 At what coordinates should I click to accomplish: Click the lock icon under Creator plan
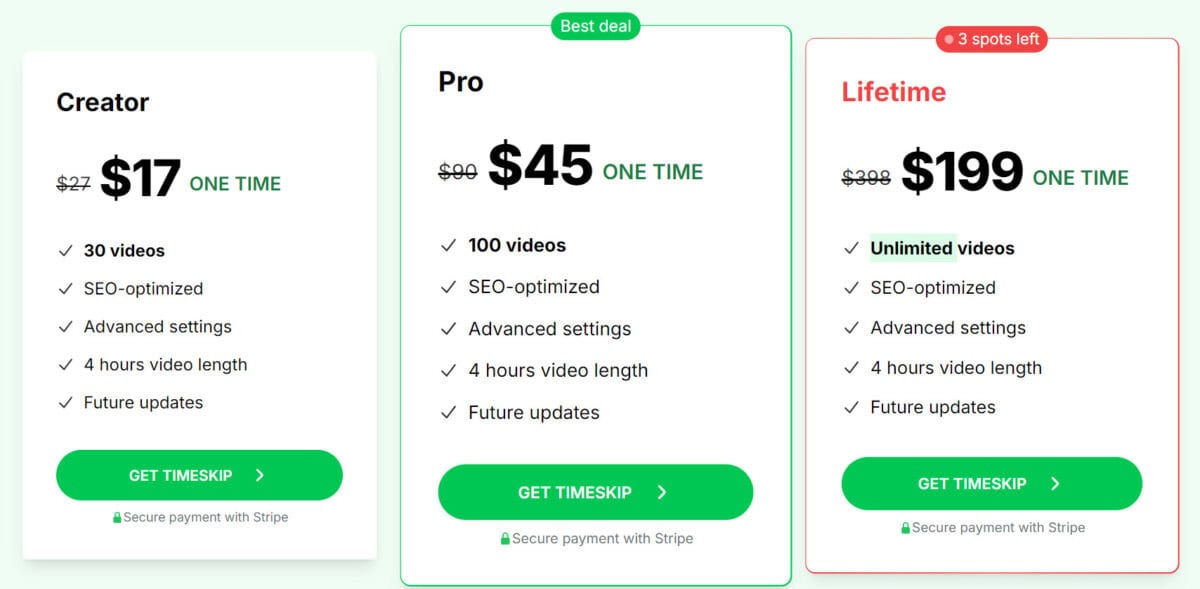(x=117, y=518)
